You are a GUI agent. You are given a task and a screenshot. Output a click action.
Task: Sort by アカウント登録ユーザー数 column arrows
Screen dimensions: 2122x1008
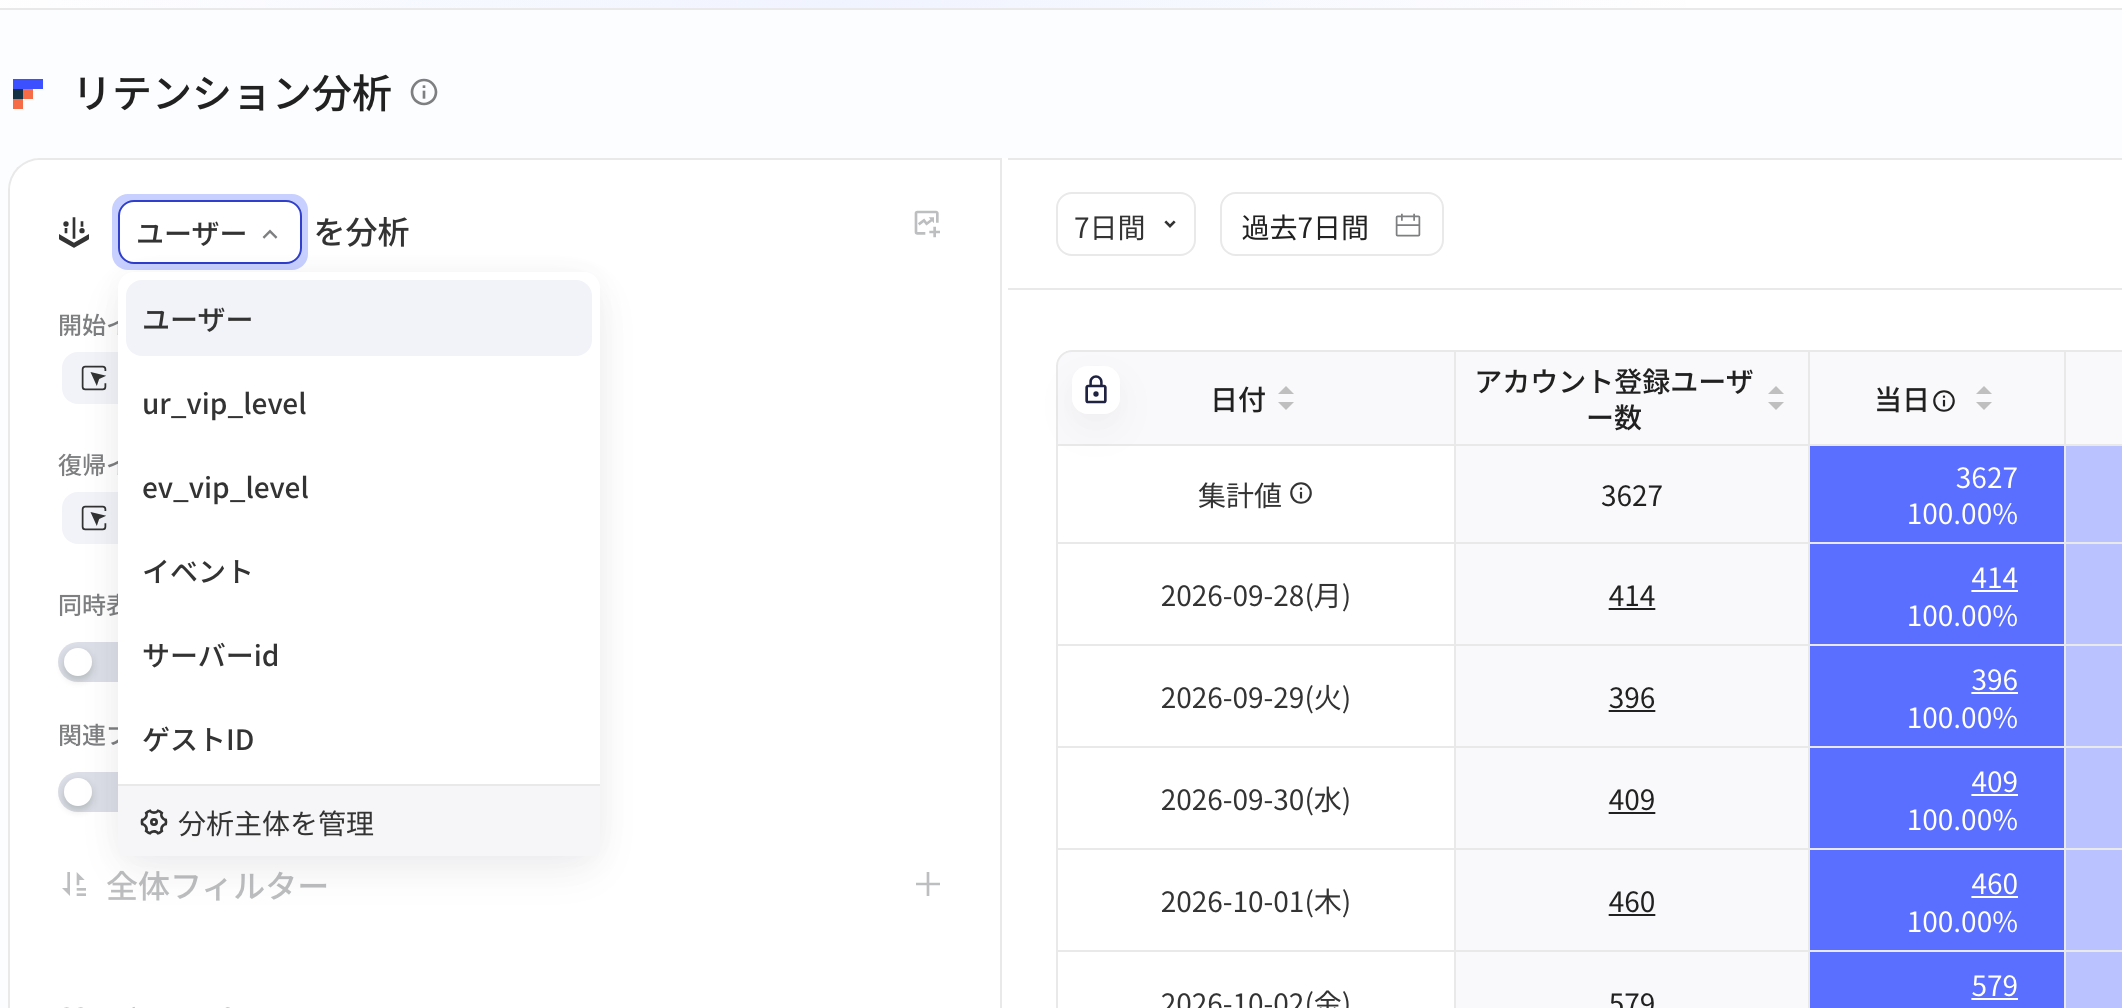point(1776,398)
